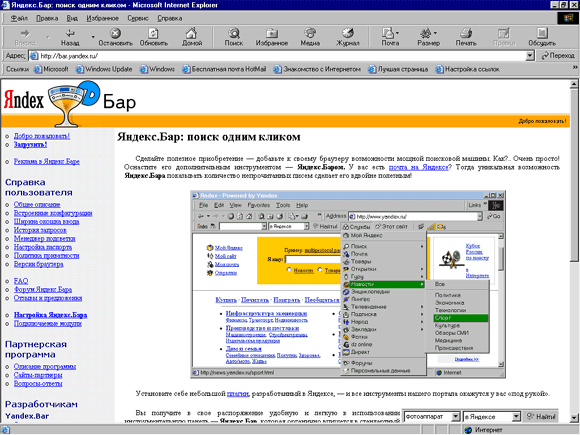Expand the Назад history dropdown arrow
This screenshot has width=580, height=435.
93,37
